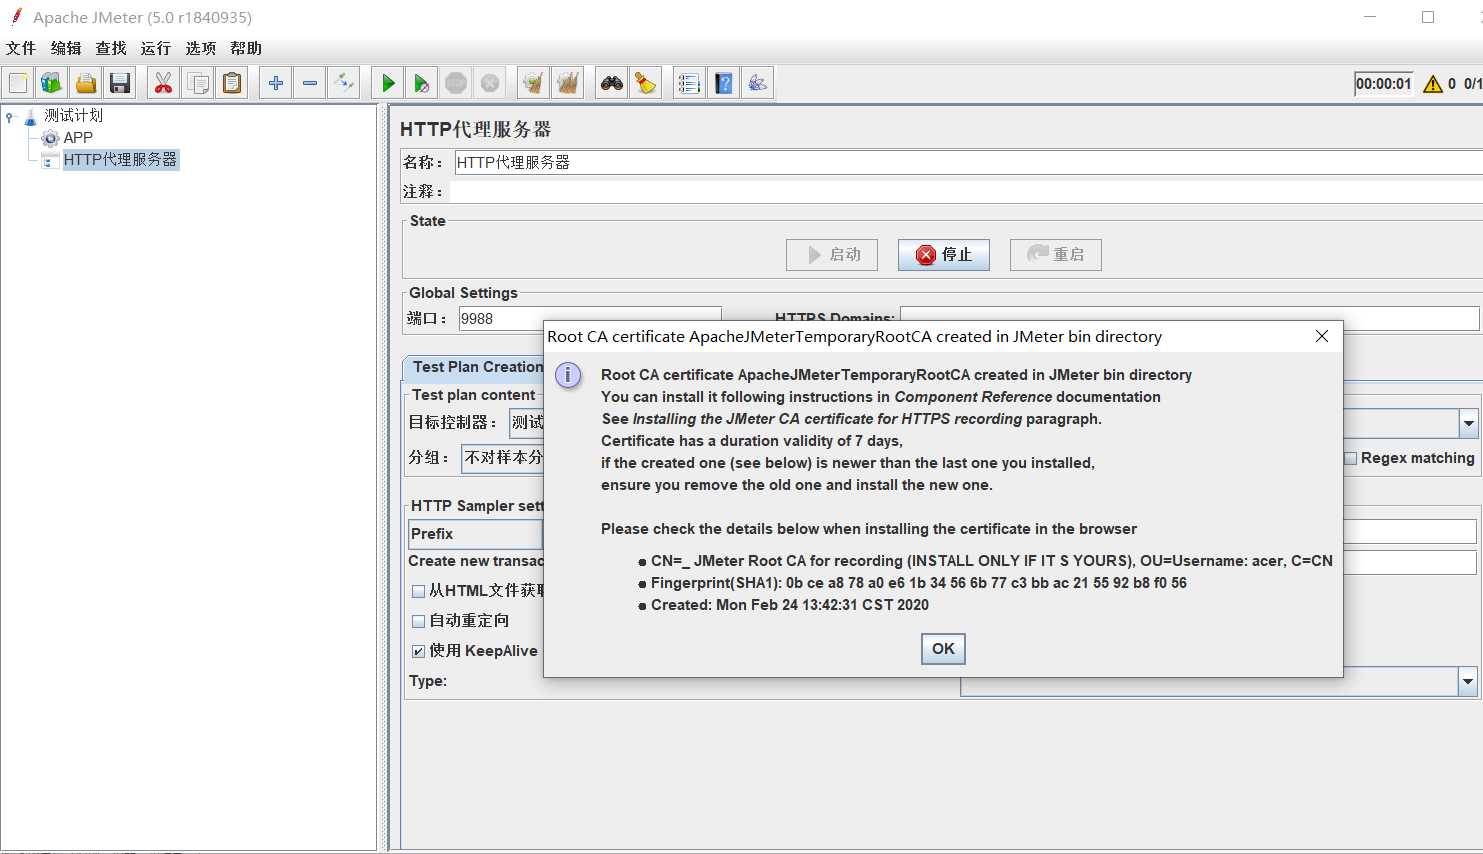
Task: Click the New test plan icon
Action: [18, 83]
